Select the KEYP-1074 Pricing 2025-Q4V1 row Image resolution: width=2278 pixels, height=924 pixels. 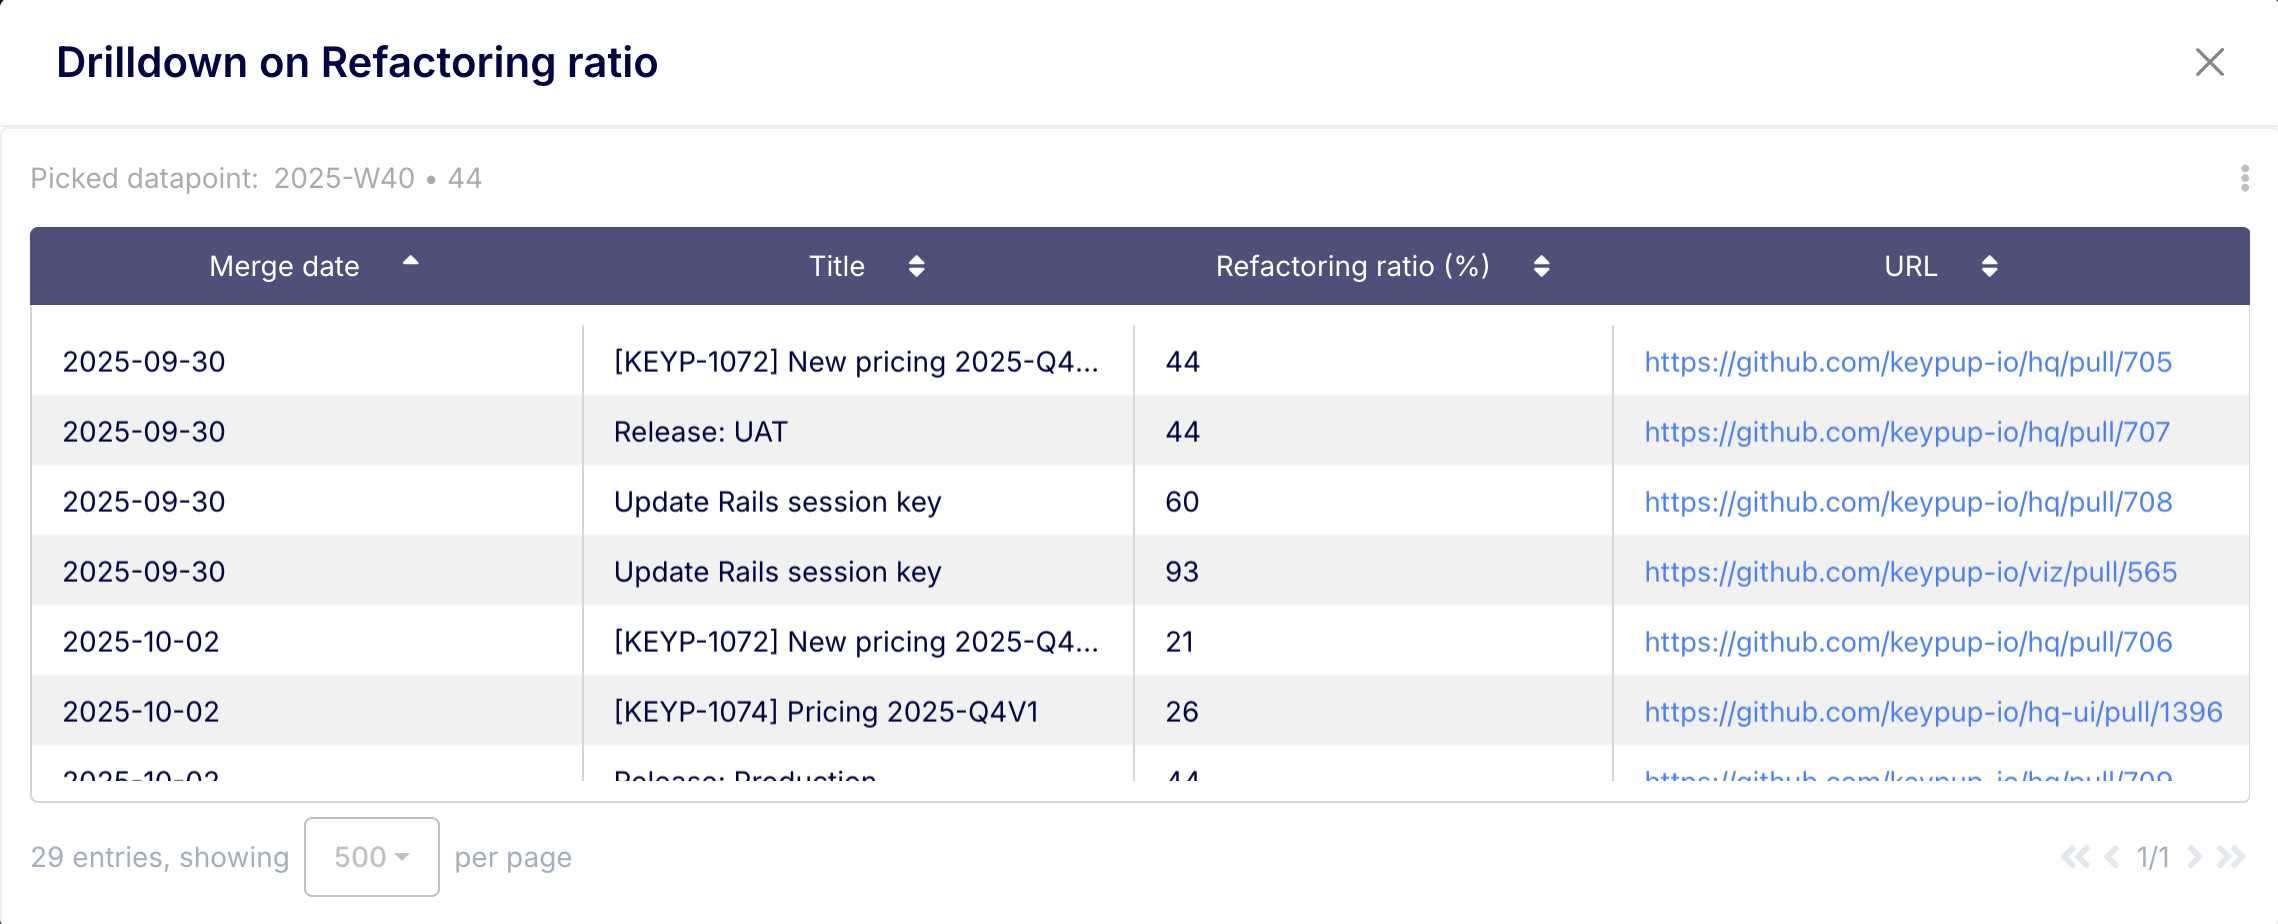point(826,712)
